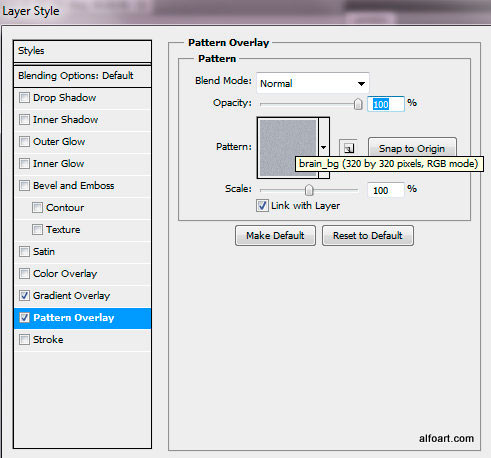The image size is (491, 458).
Task: Open the Blend Mode Normal dropdown
Action: (313, 83)
